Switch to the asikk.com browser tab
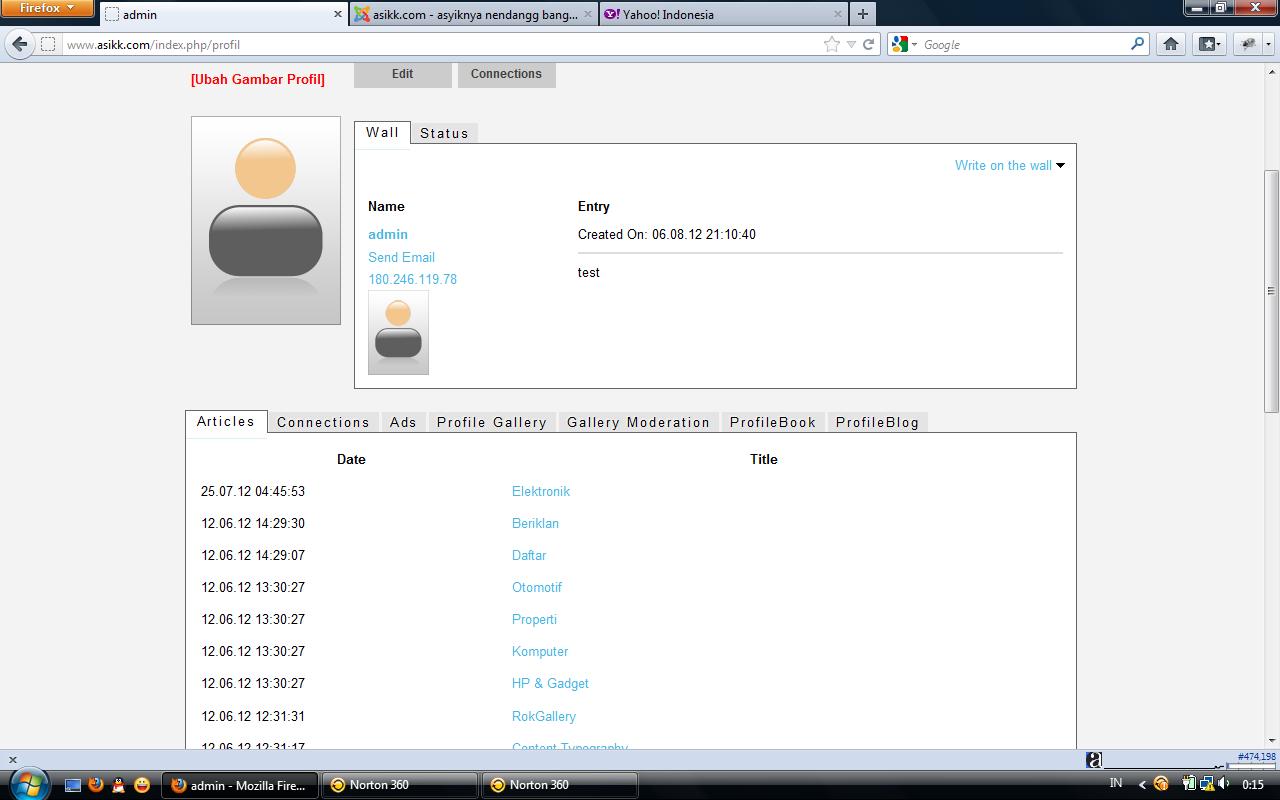The image size is (1280, 800). 475,14
